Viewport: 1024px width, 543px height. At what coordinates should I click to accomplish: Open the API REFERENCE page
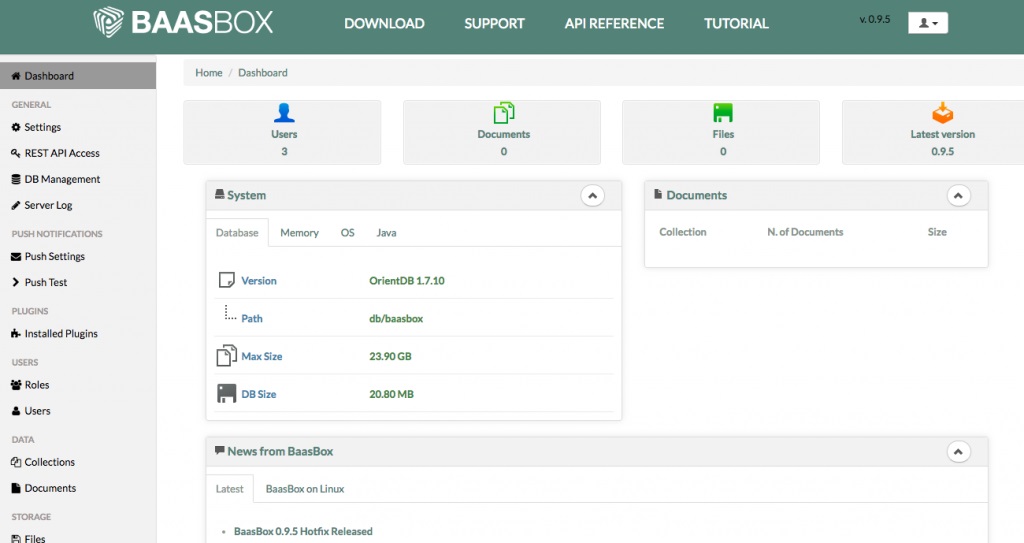tap(614, 24)
